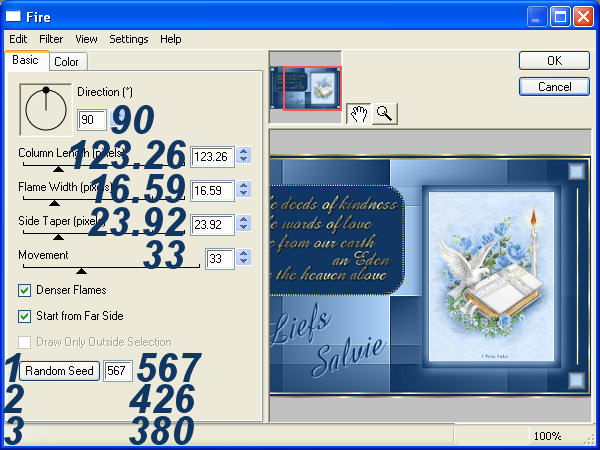
Task: Click the Random Seed button
Action: click(x=59, y=371)
